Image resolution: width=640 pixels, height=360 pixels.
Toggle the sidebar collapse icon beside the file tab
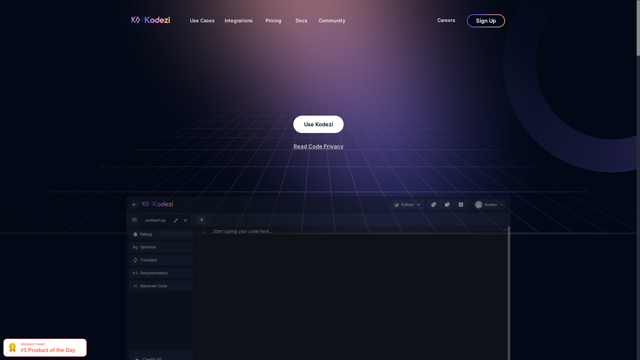134,220
